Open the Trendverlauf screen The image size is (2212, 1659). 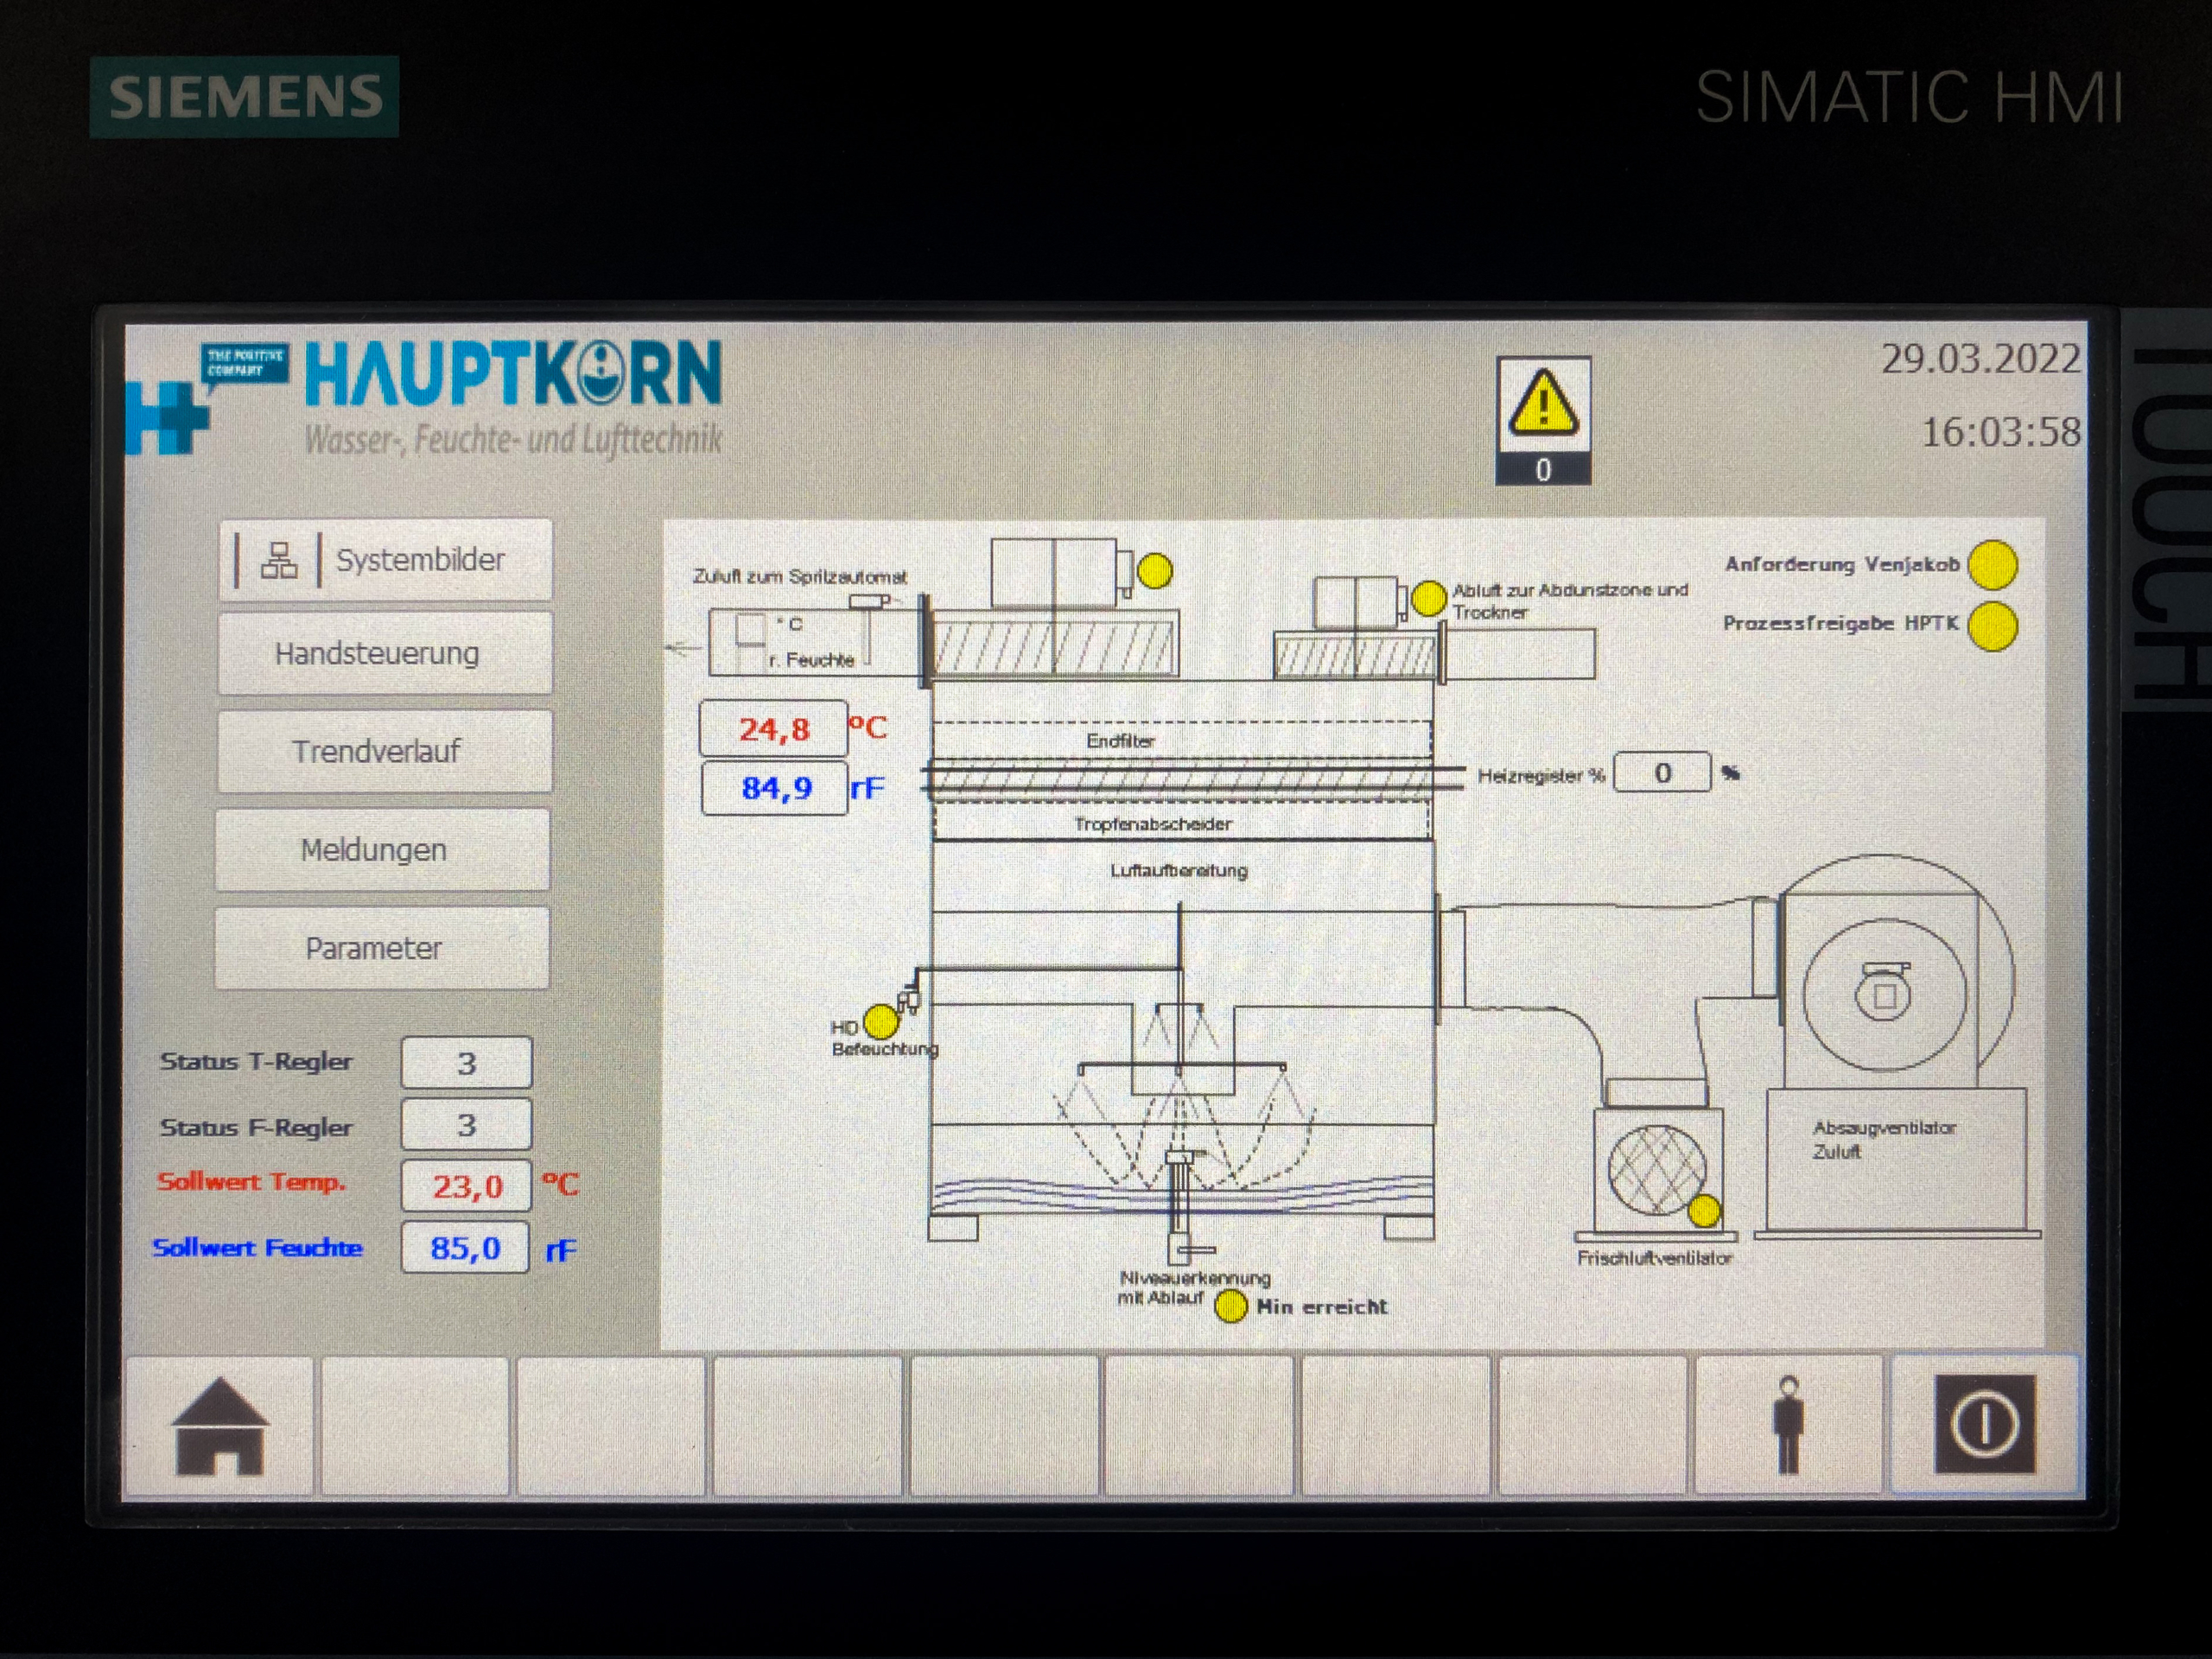point(384,752)
